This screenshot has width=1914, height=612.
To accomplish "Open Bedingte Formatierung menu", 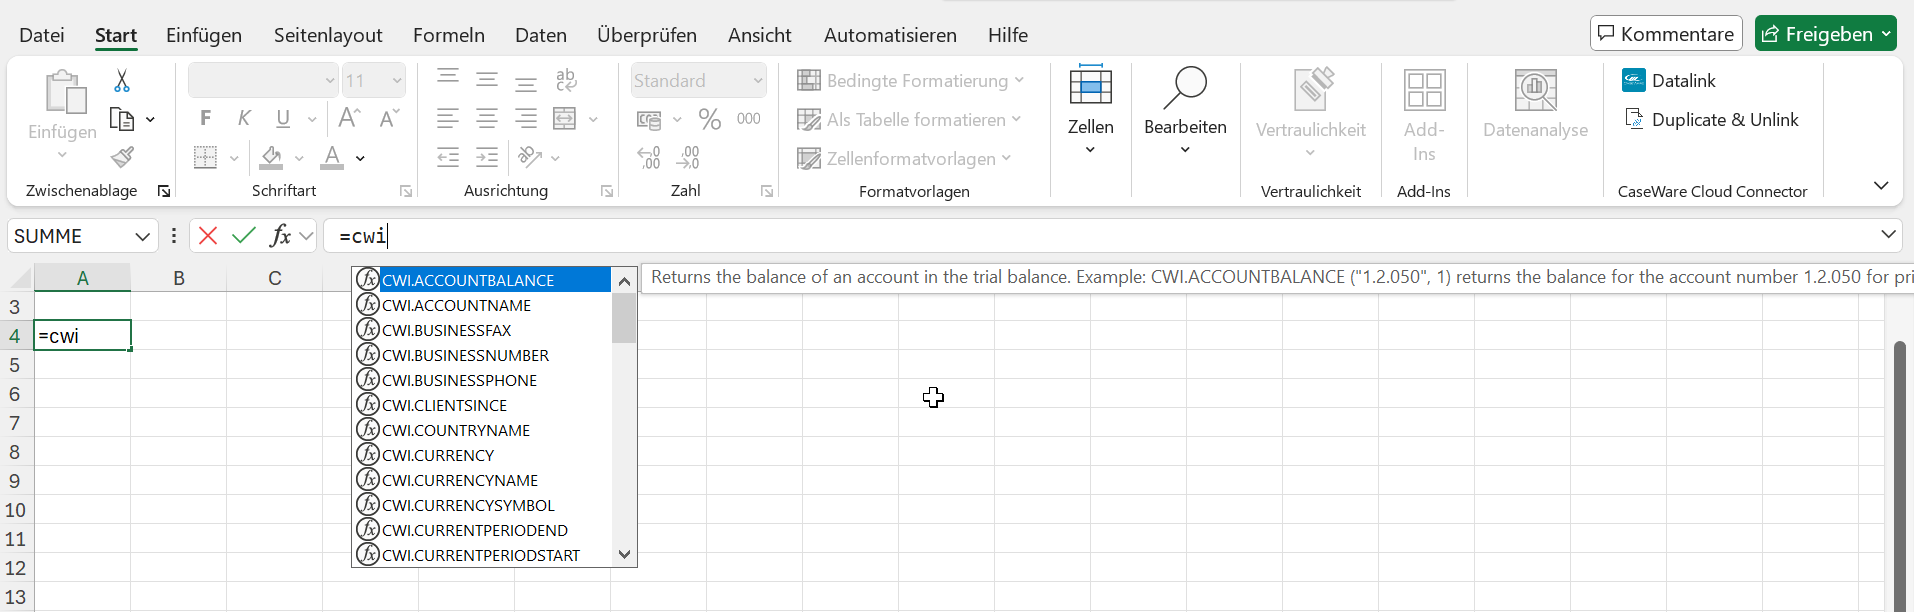I will (x=911, y=80).
